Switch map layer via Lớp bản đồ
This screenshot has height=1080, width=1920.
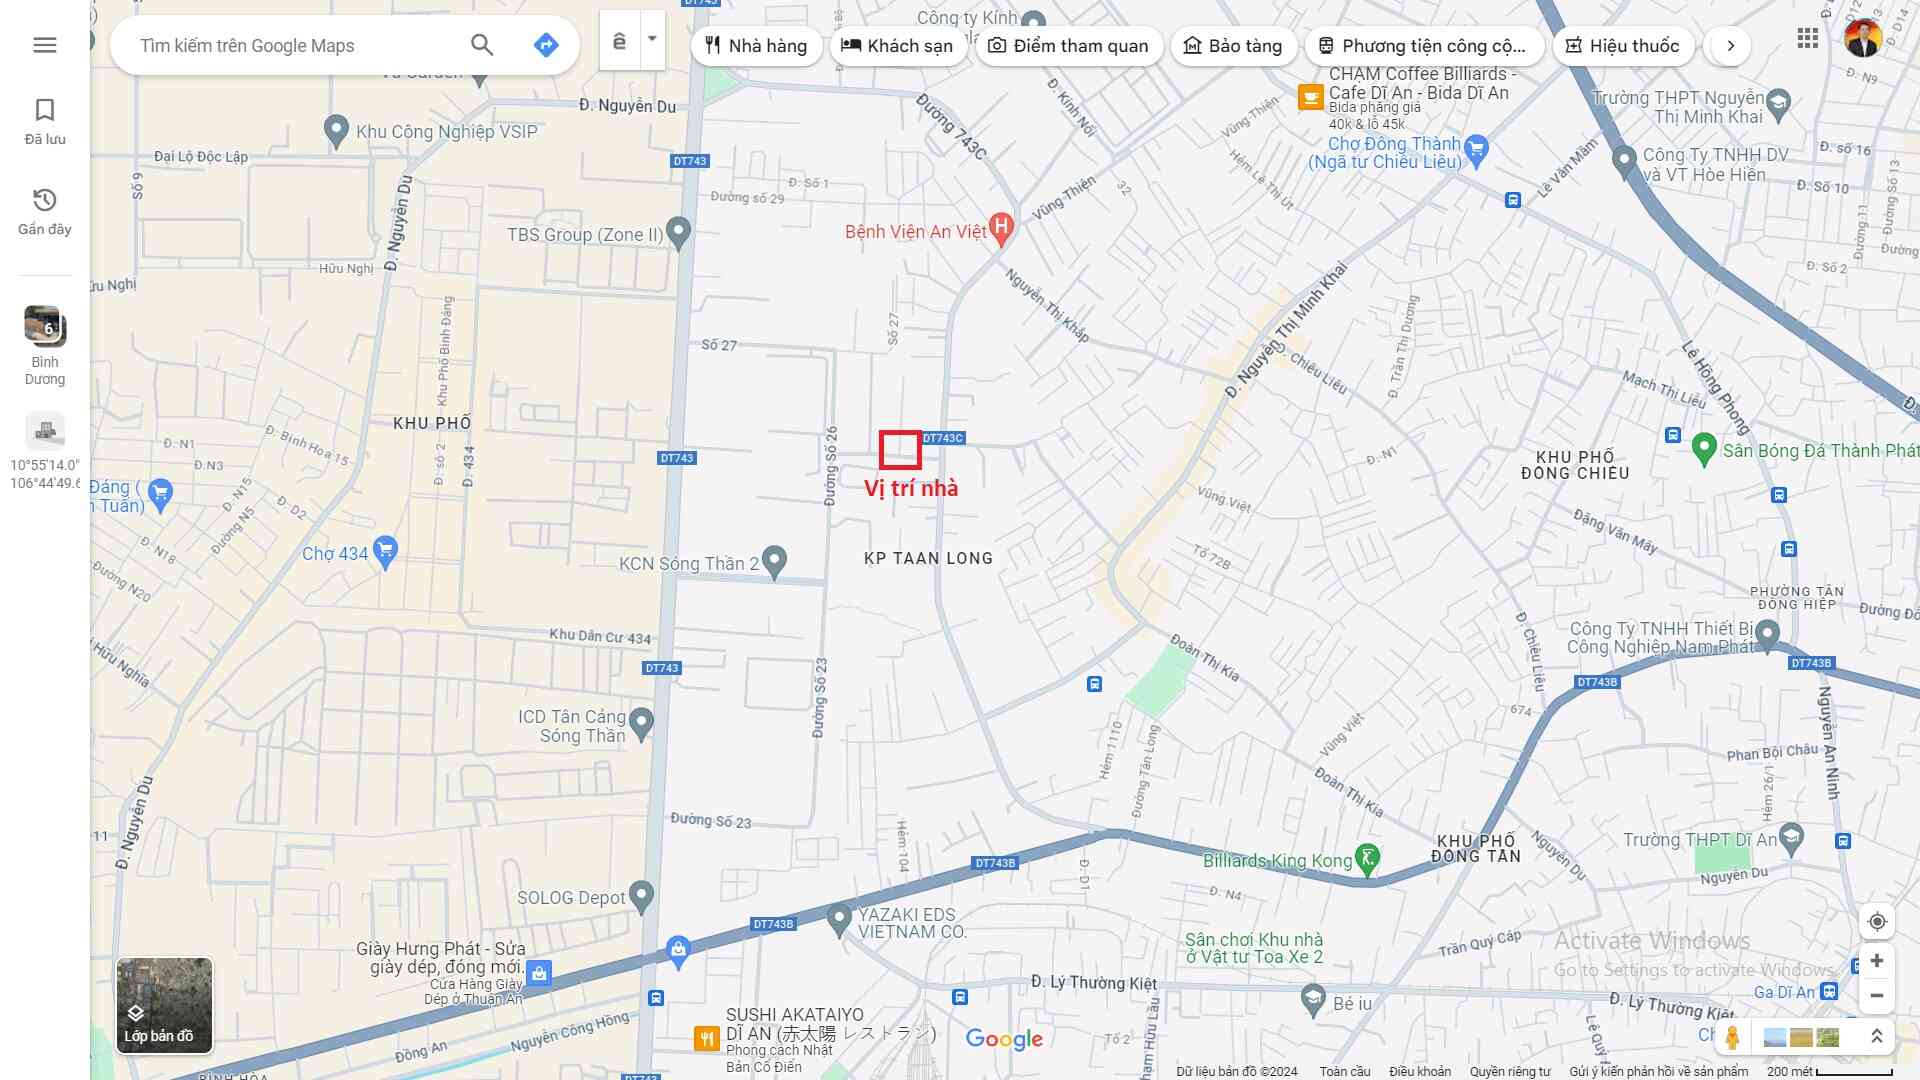point(164,1005)
